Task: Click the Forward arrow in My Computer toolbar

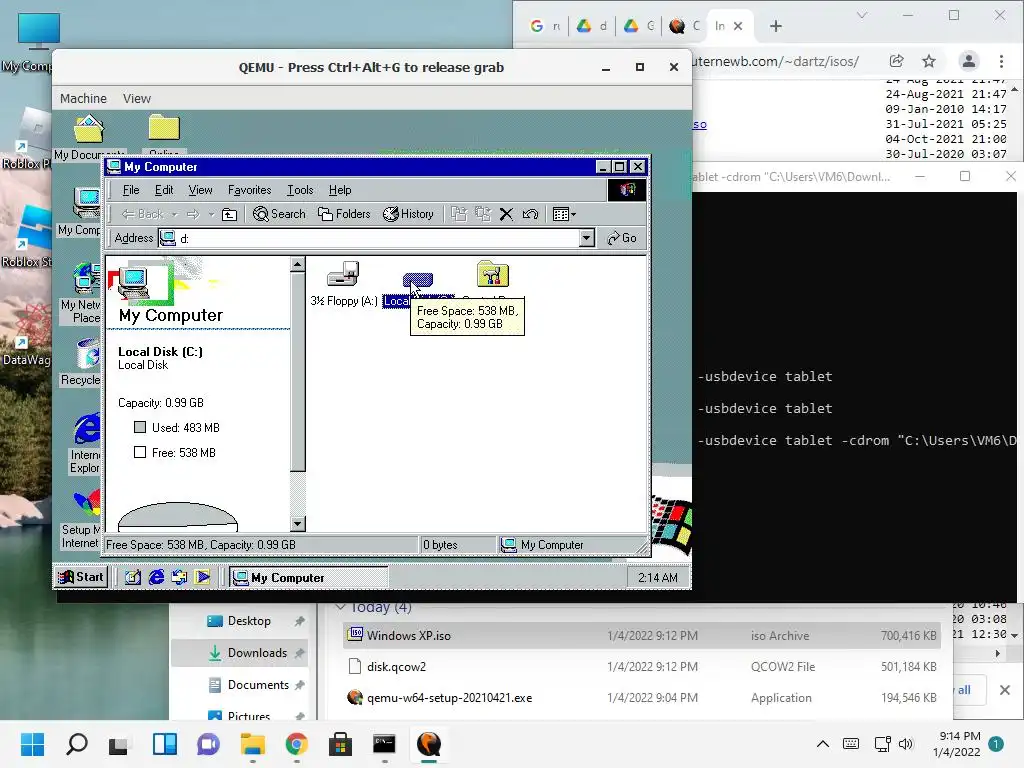Action: 193,214
